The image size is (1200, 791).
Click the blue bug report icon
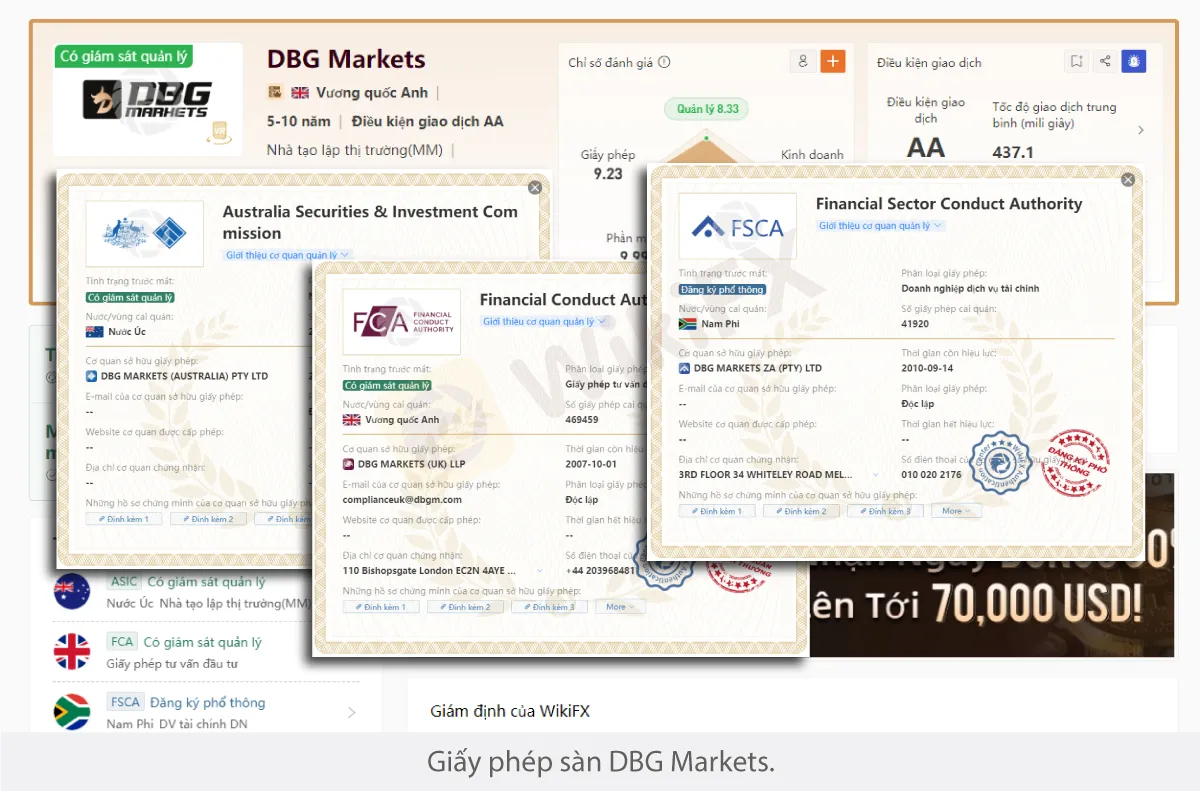pyautogui.click(x=1133, y=61)
